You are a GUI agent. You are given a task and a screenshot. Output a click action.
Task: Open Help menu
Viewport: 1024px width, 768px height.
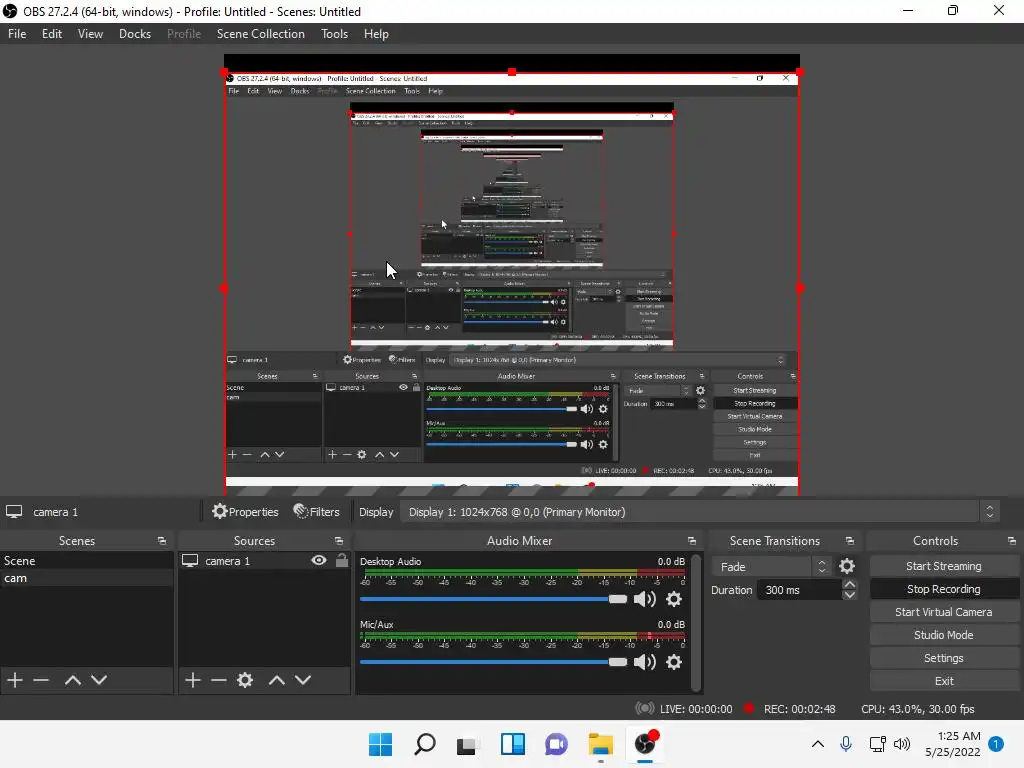[376, 34]
